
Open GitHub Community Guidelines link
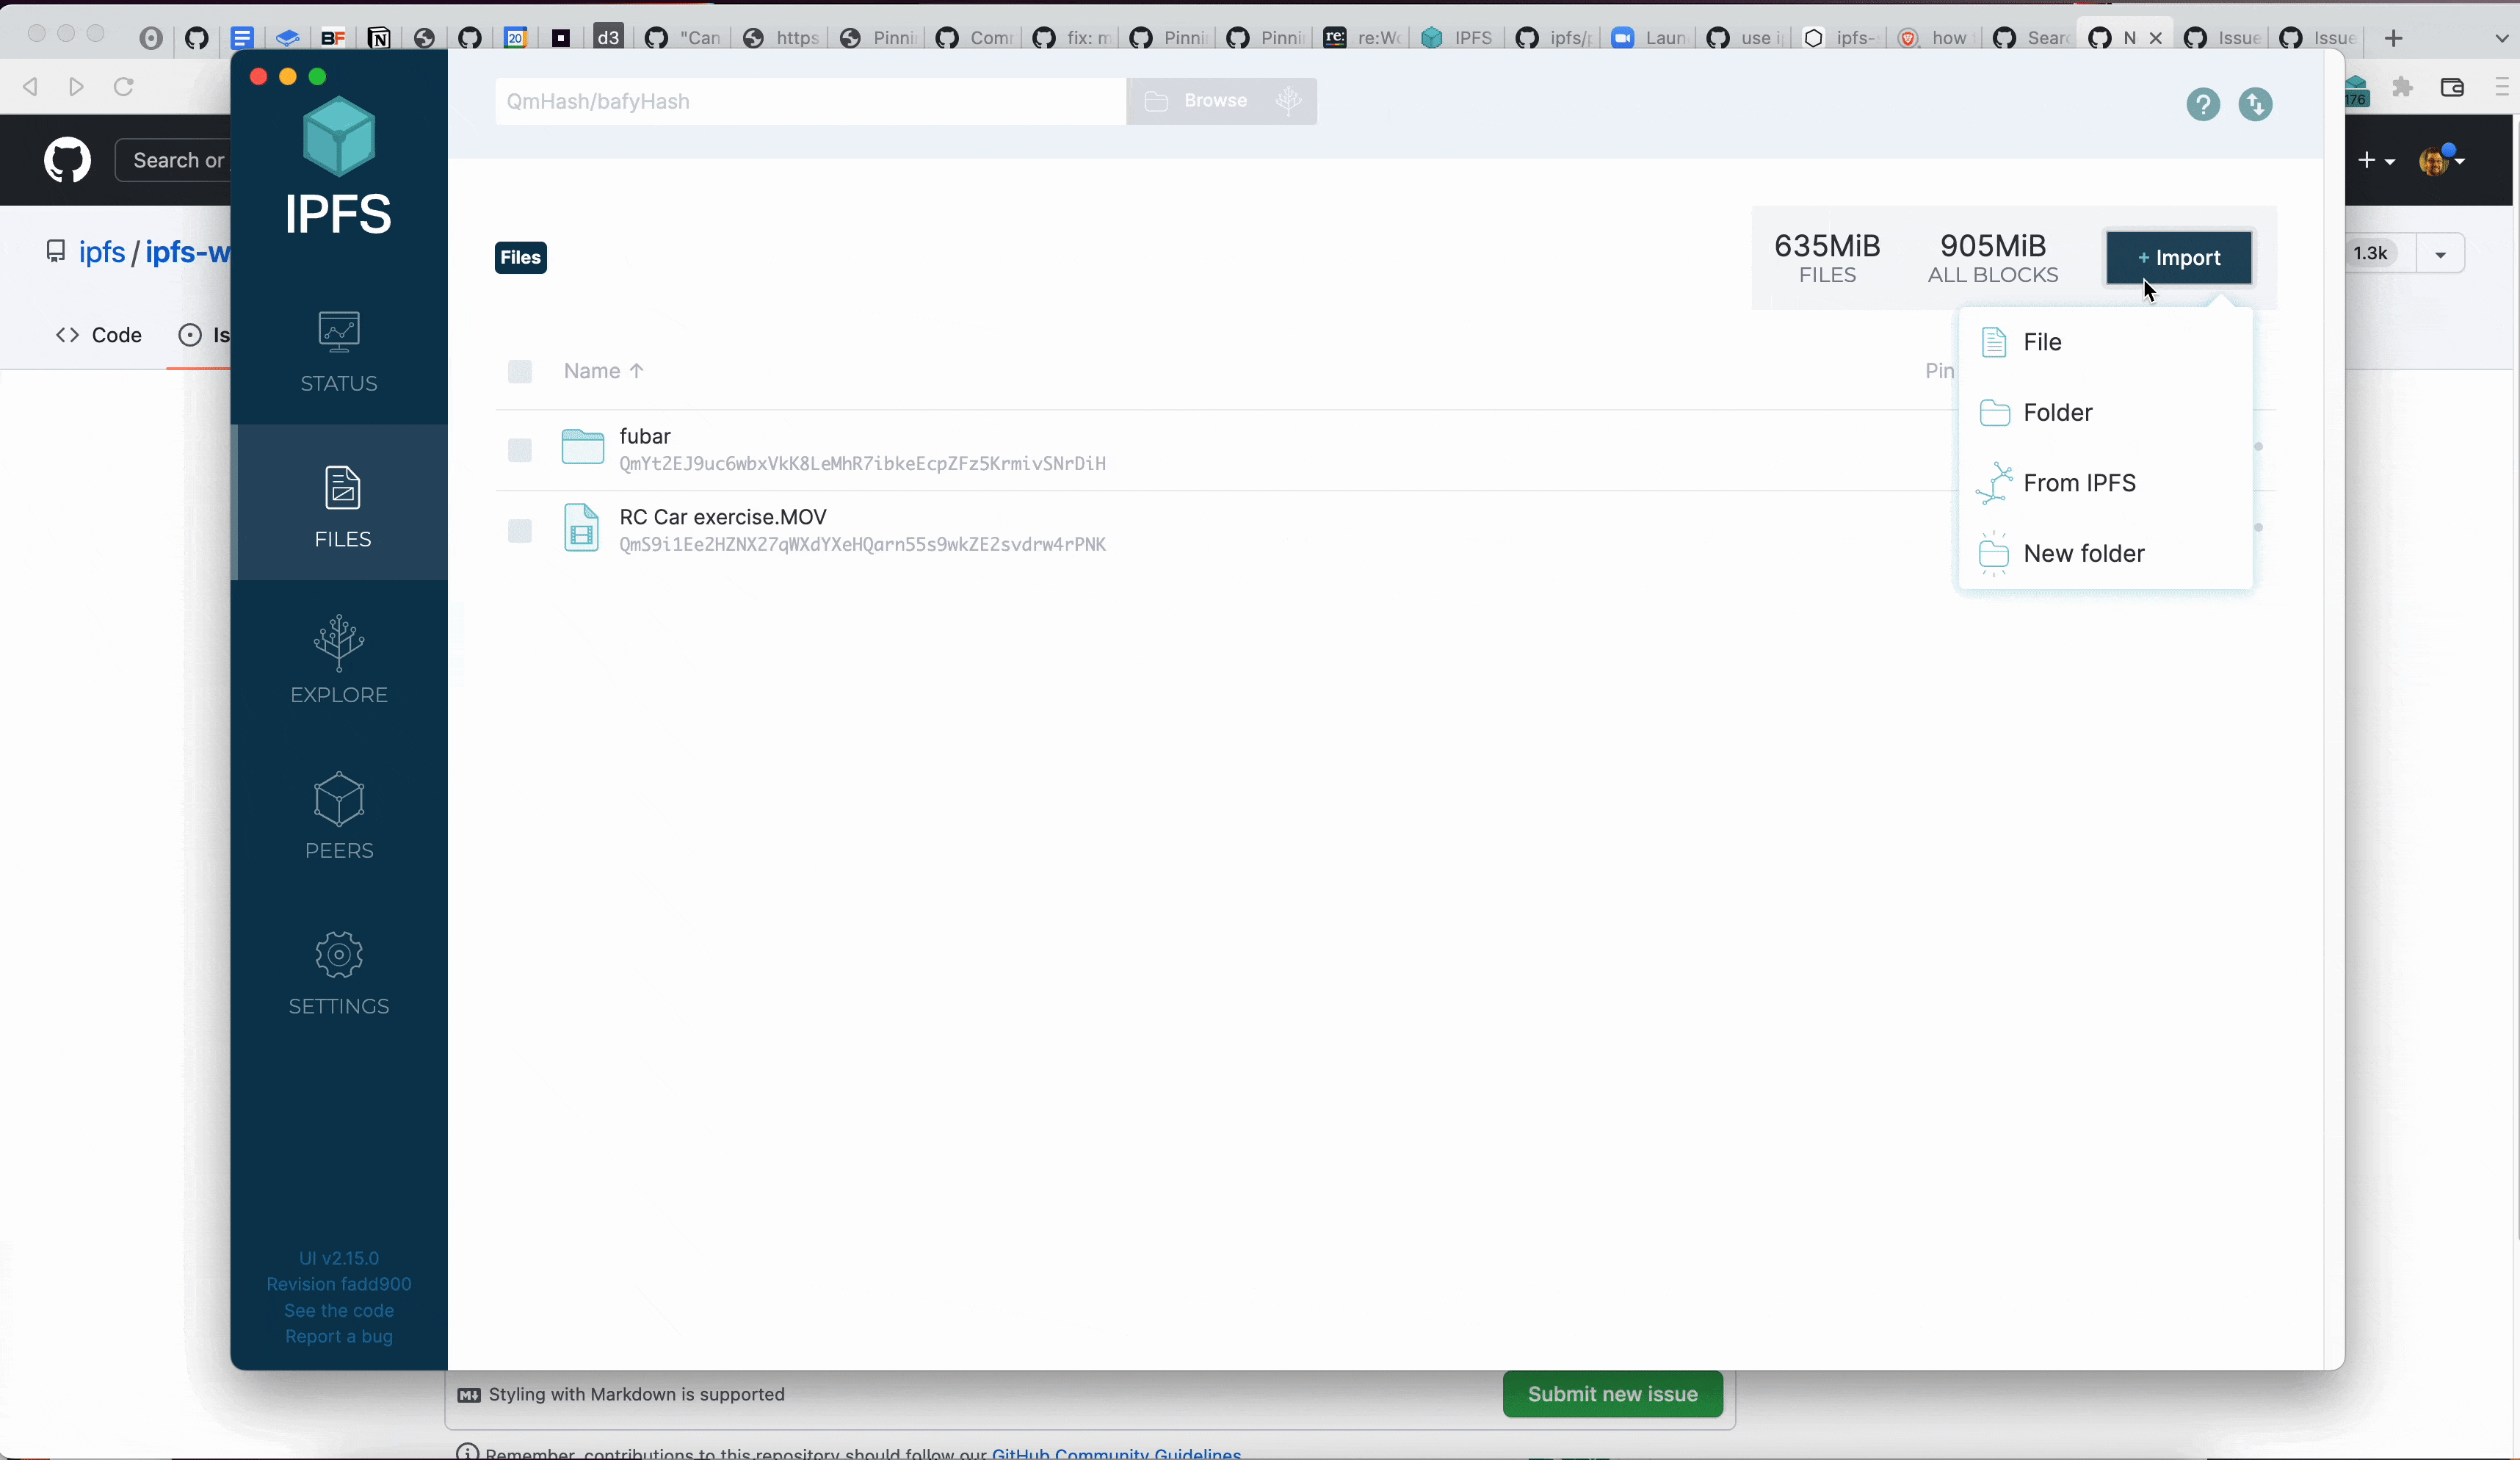[x=1116, y=1453]
